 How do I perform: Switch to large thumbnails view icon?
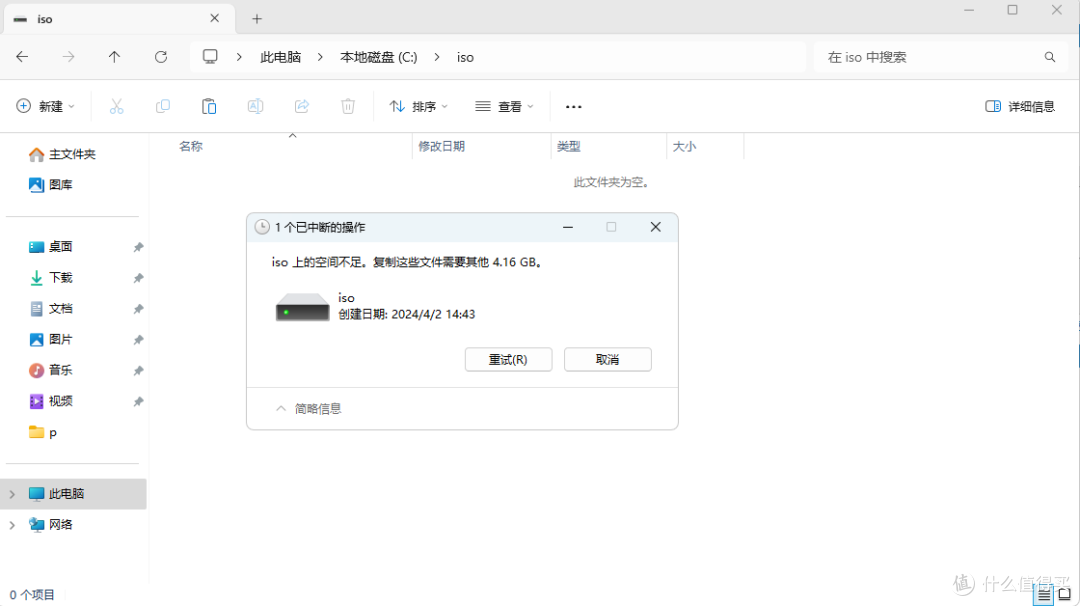[x=1064, y=594]
